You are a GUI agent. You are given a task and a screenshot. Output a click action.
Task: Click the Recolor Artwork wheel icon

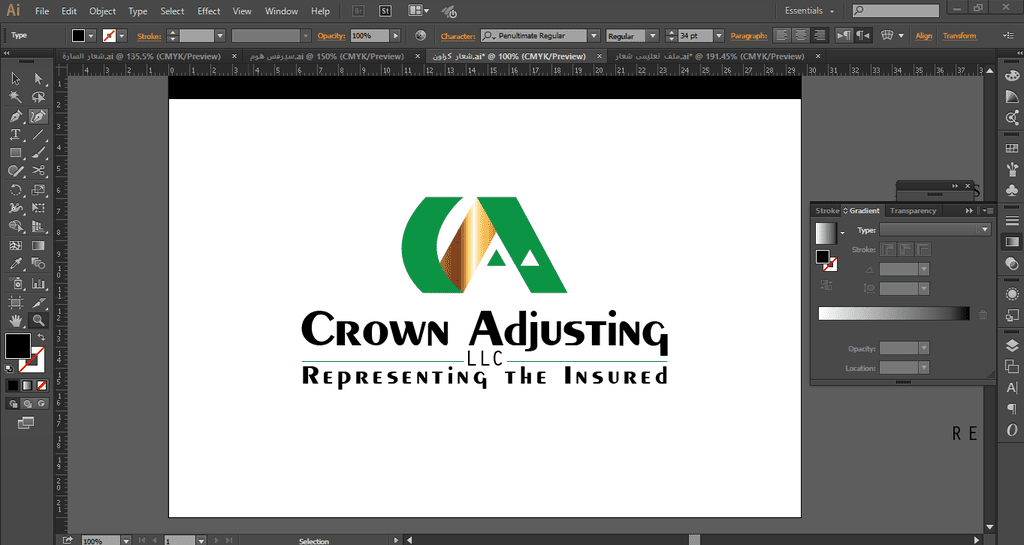pos(421,35)
